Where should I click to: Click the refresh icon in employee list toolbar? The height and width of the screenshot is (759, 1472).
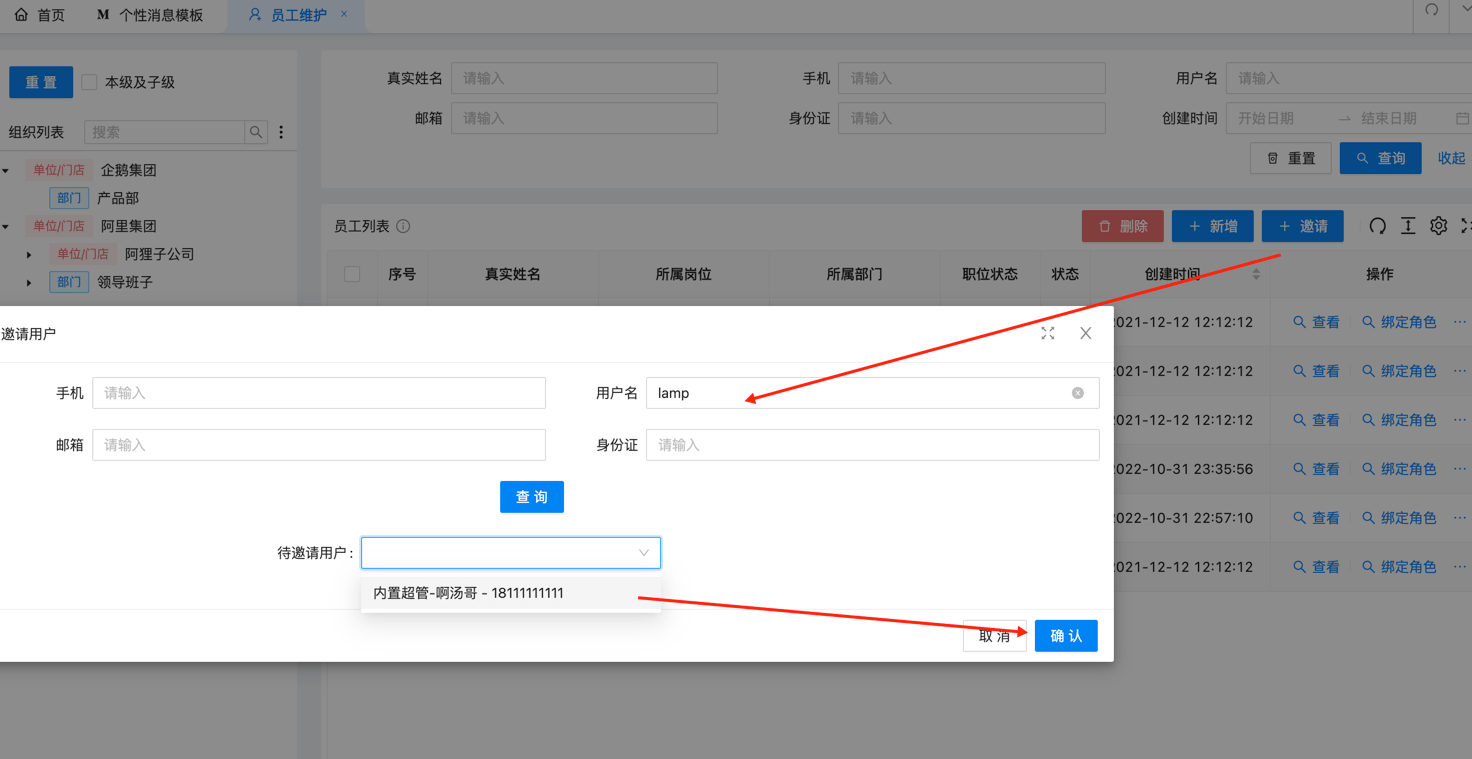[x=1377, y=226]
